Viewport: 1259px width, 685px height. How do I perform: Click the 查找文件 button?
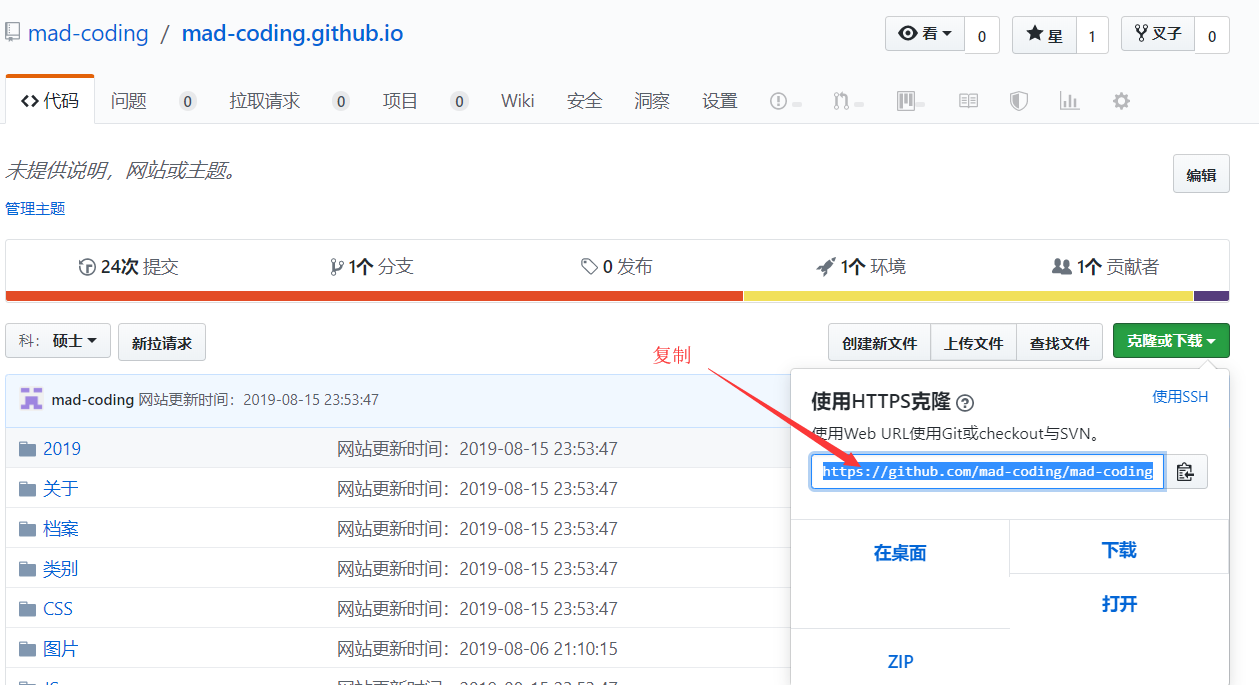[1060, 342]
